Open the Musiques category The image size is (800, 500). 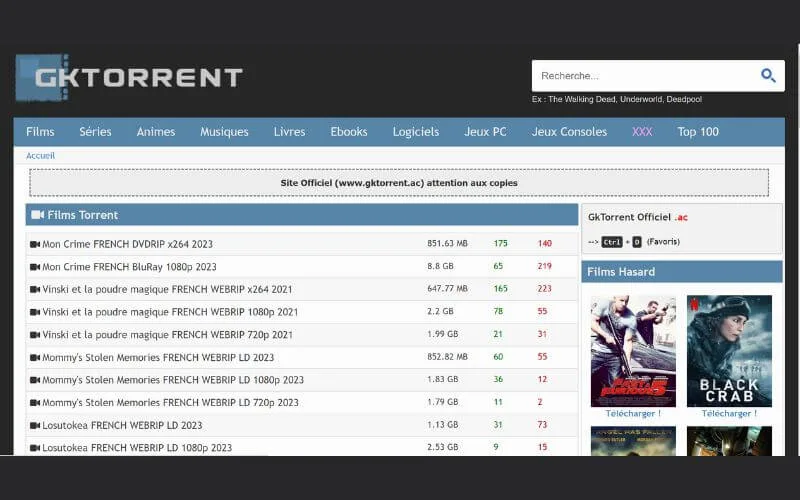[x=224, y=132]
